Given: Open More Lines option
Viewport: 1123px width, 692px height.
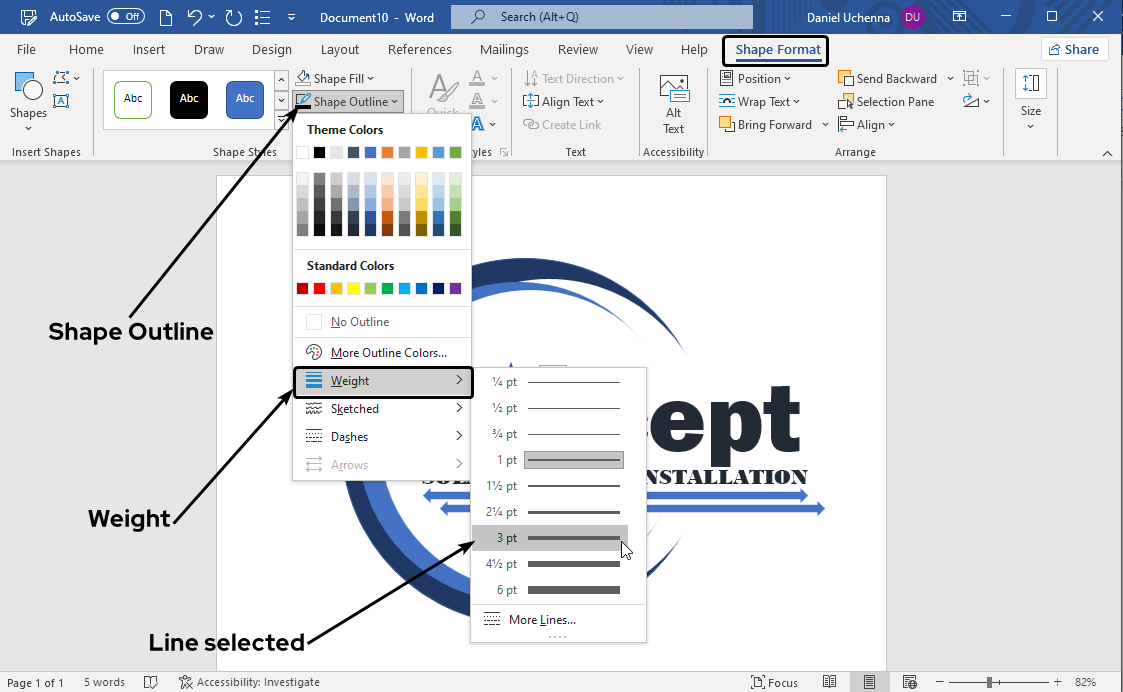Looking at the screenshot, I should coord(541,620).
